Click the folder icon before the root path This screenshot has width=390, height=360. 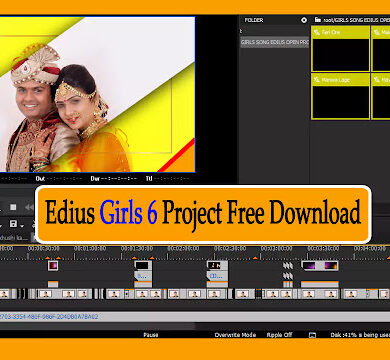318,20
